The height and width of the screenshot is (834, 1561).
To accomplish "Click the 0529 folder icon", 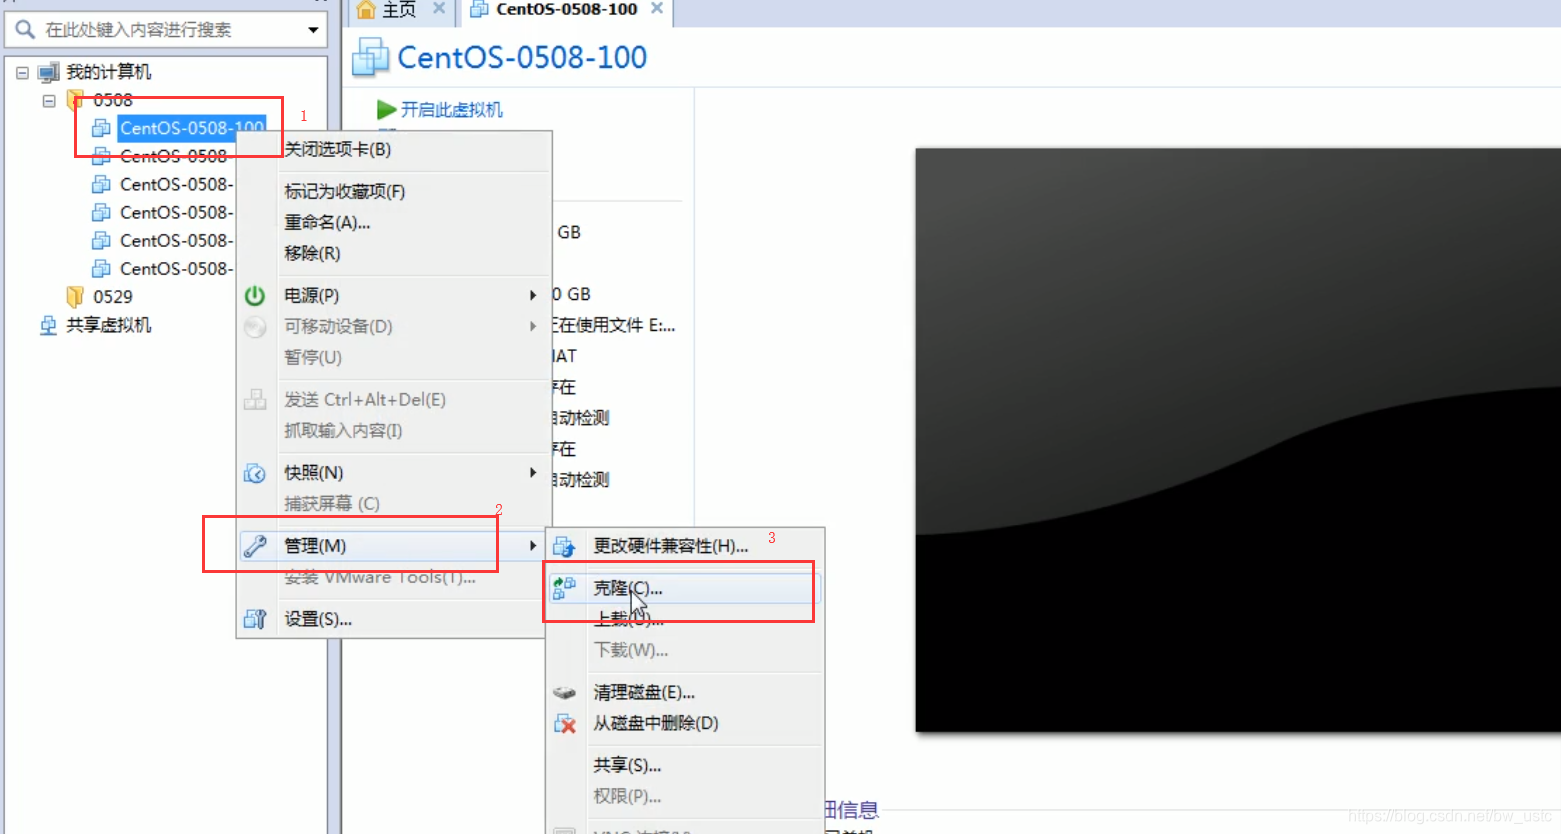I will (x=74, y=297).
